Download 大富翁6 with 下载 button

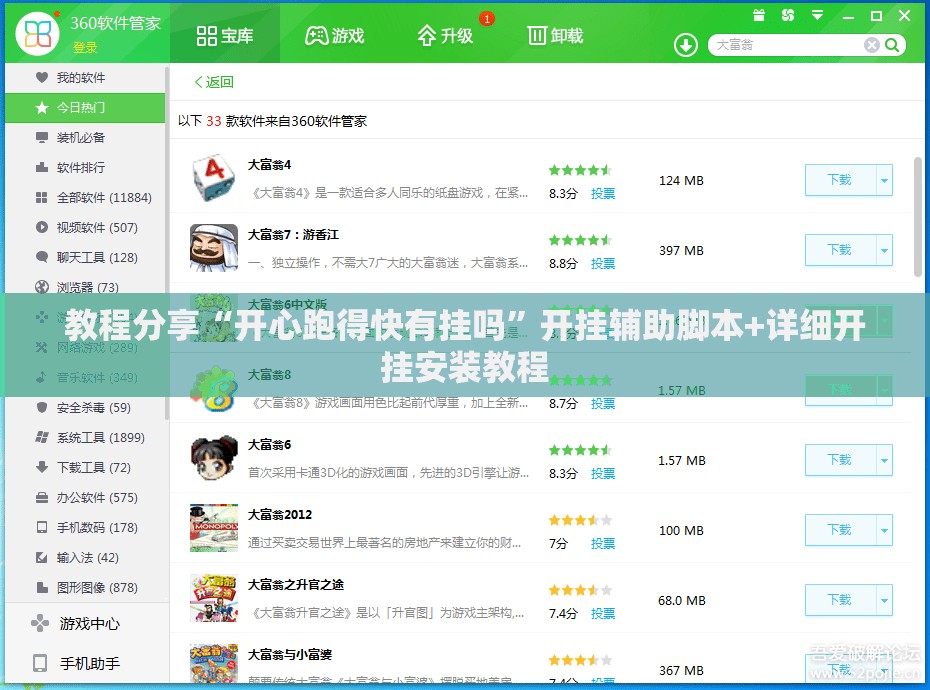[840, 460]
